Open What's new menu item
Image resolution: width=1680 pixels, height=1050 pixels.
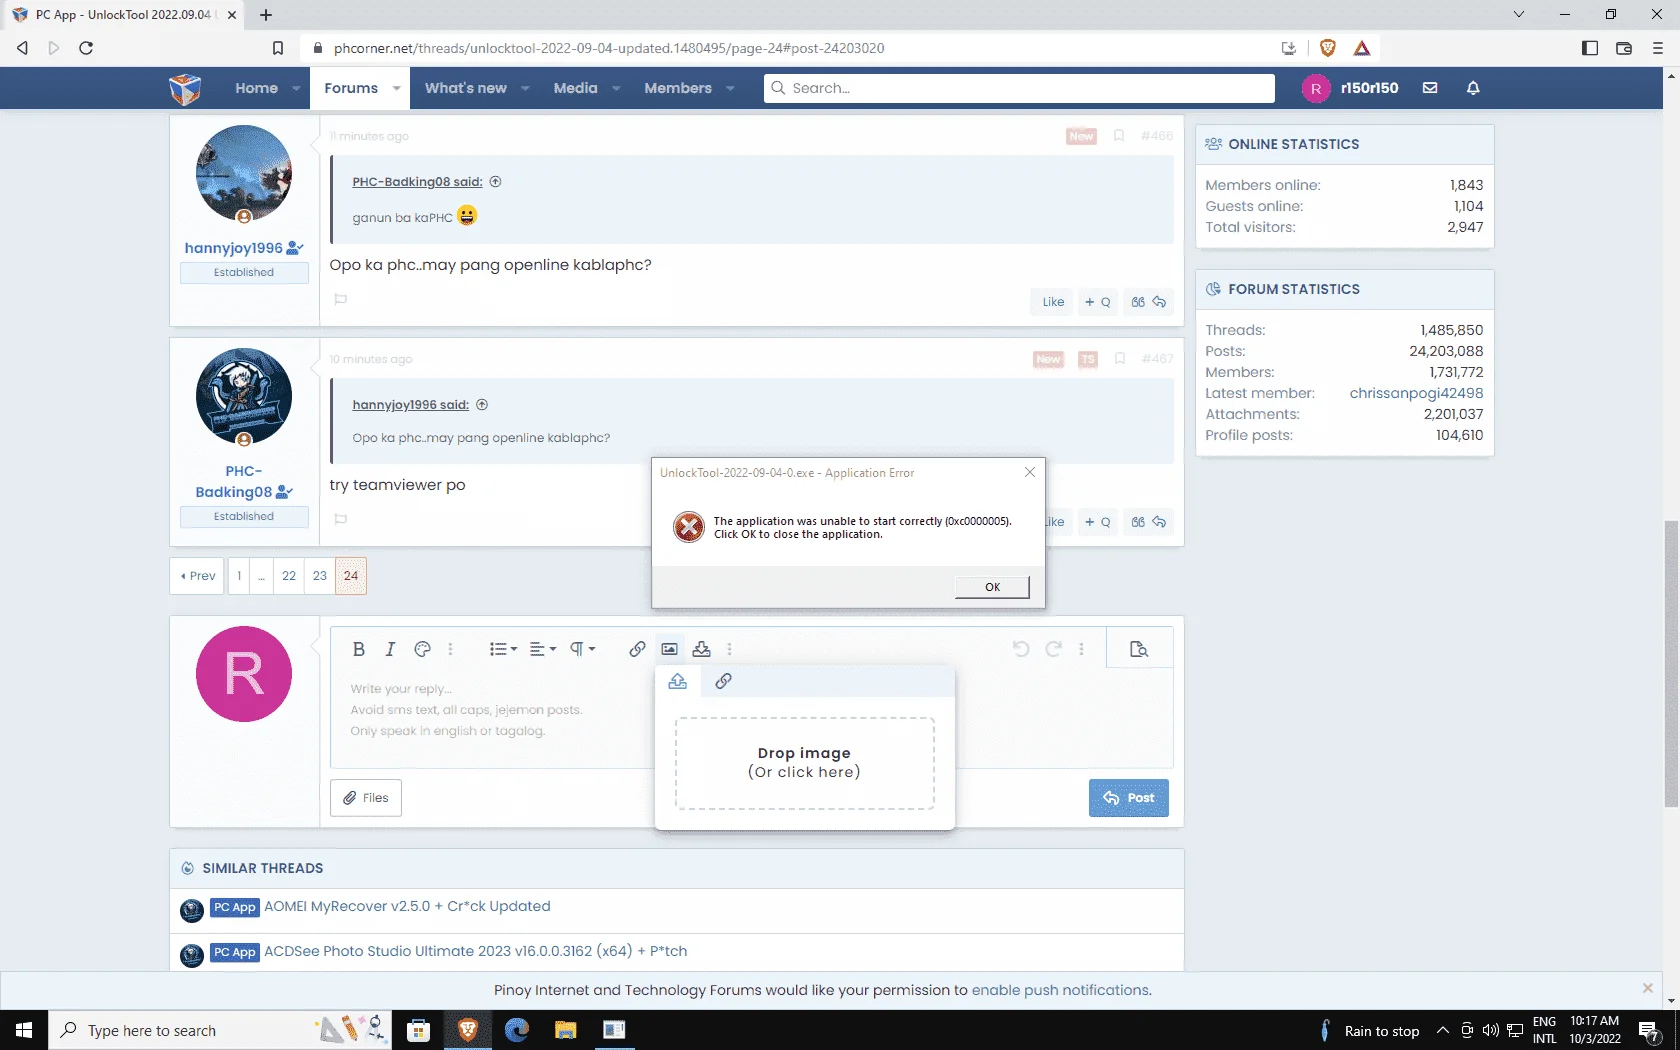click(x=466, y=88)
